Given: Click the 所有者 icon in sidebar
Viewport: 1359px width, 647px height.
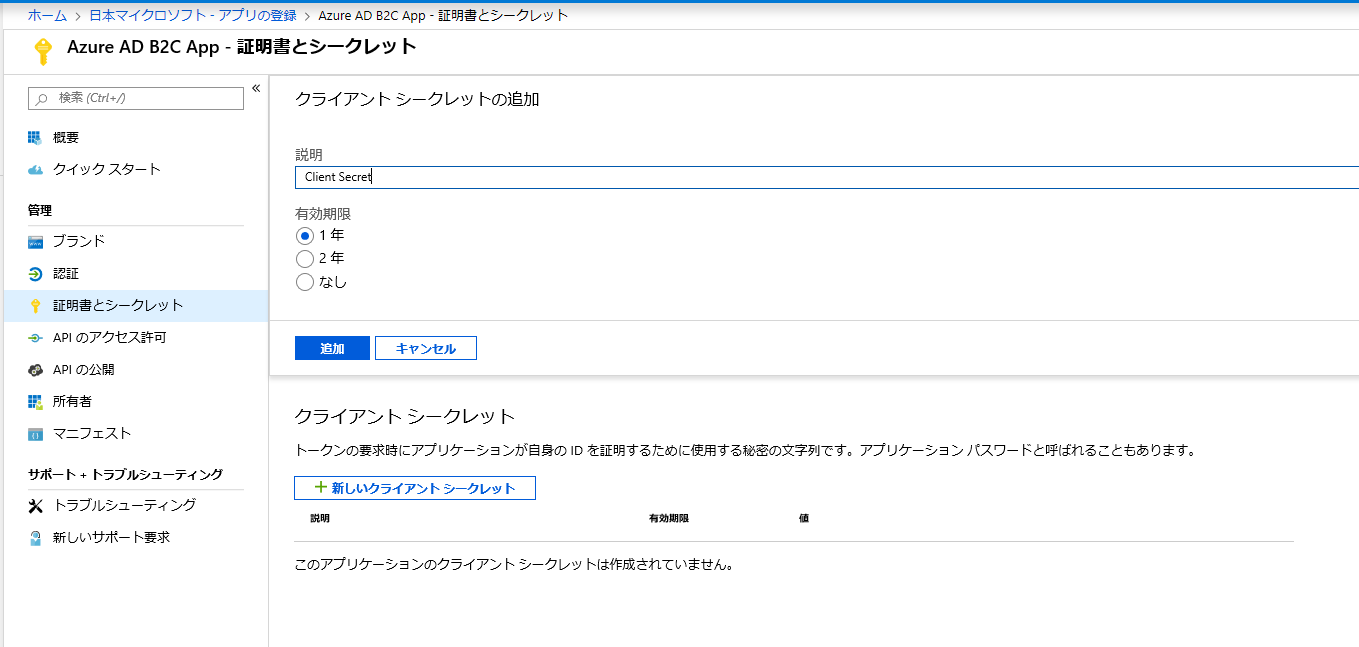Looking at the screenshot, I should (x=35, y=401).
